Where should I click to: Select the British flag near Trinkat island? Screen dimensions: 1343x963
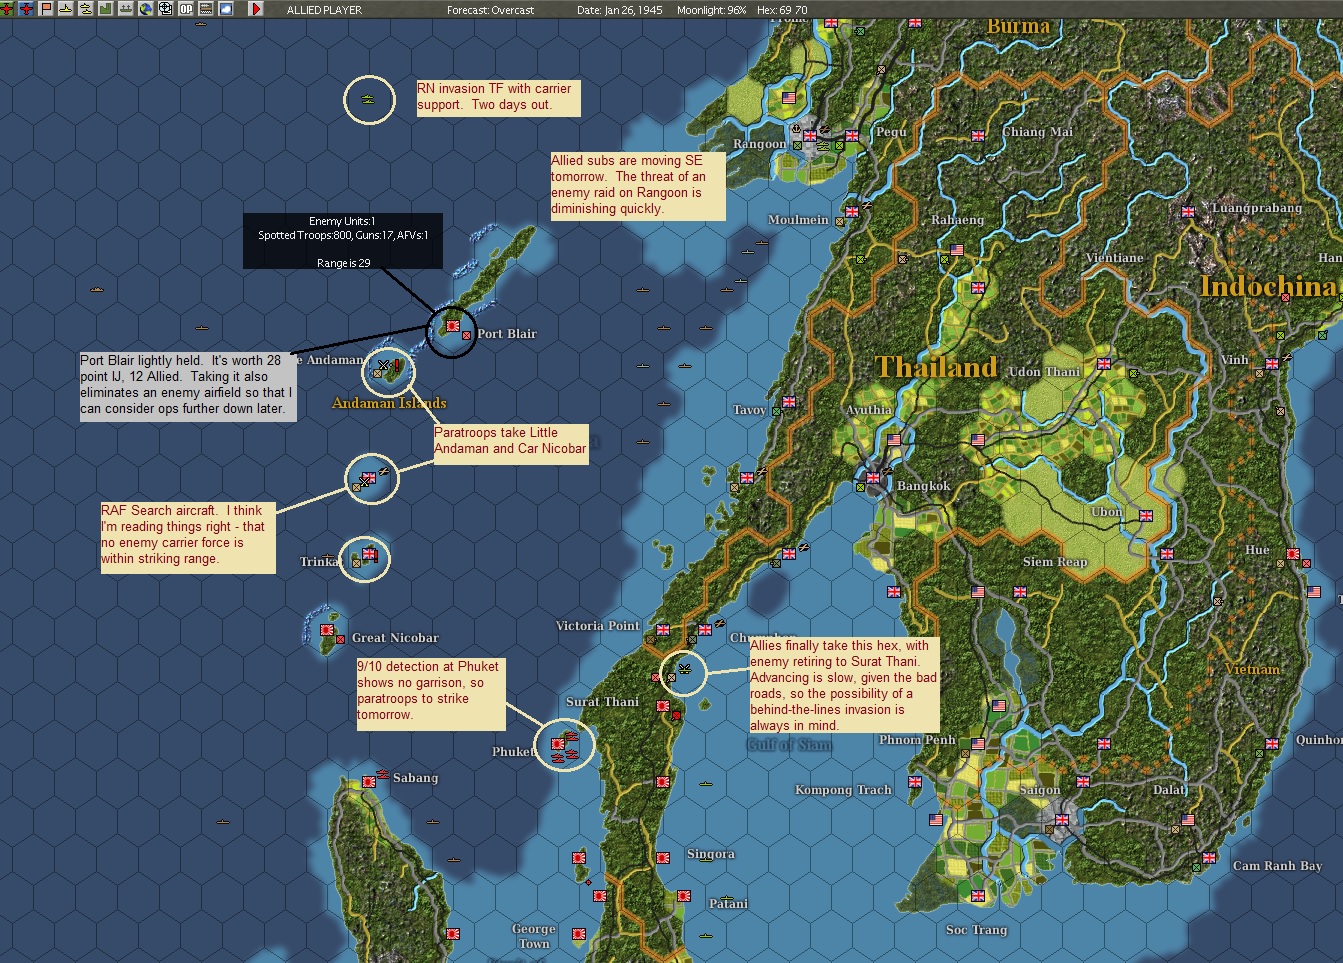[x=369, y=554]
